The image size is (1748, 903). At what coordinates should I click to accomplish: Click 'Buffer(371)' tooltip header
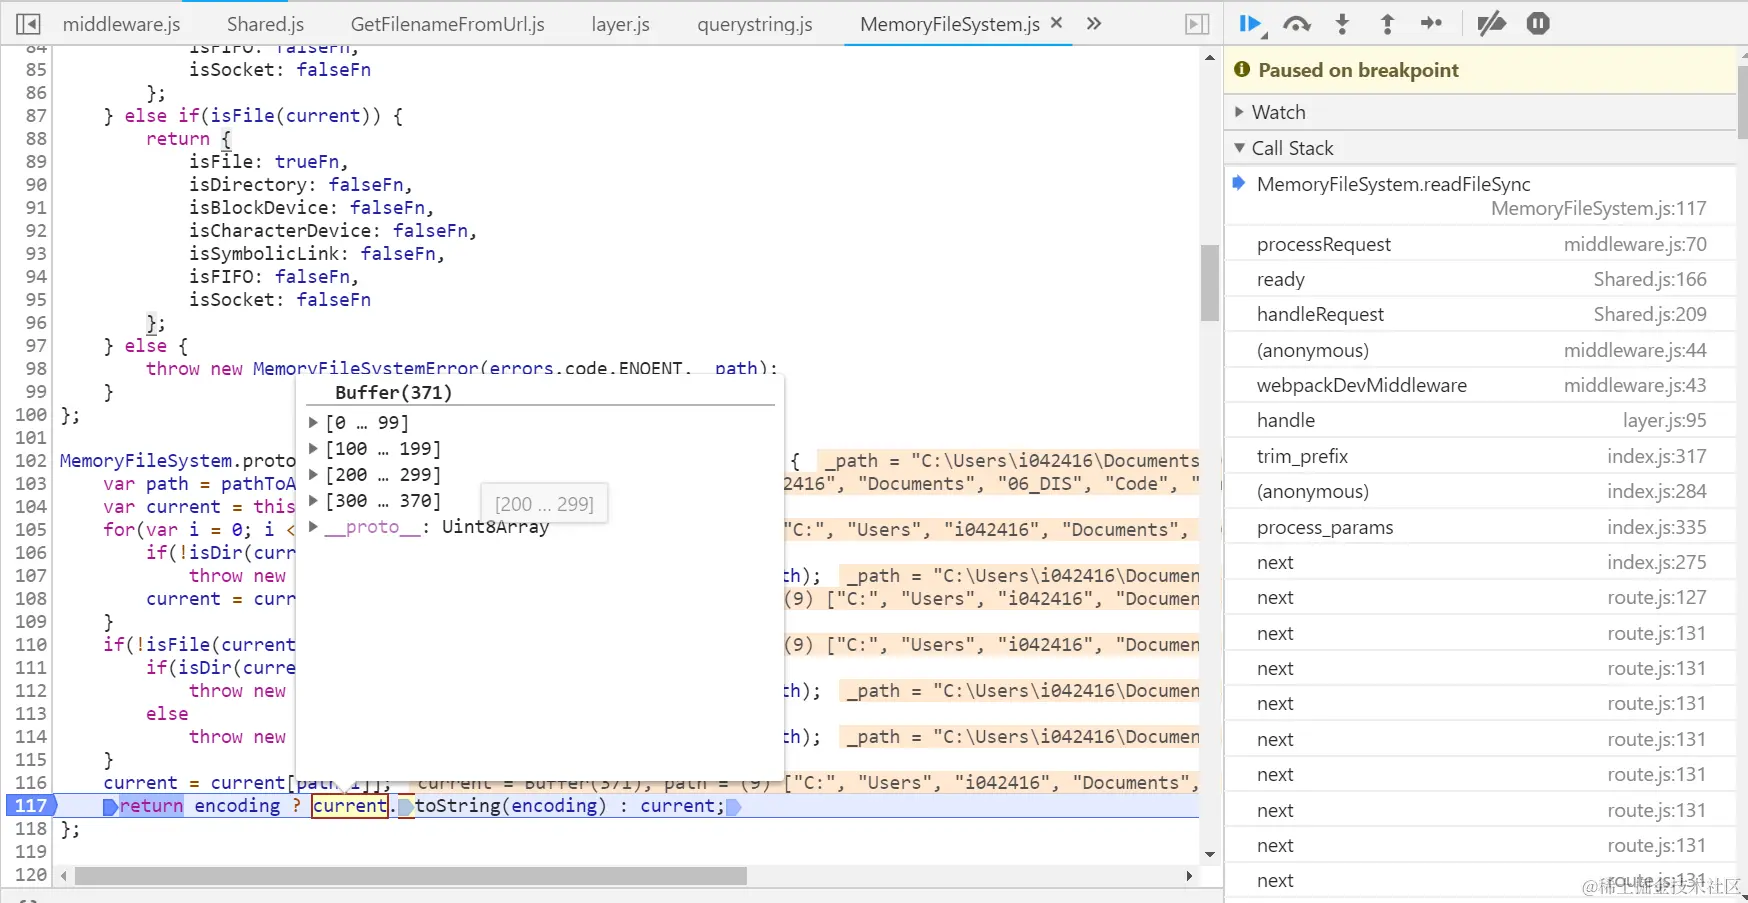(x=393, y=392)
